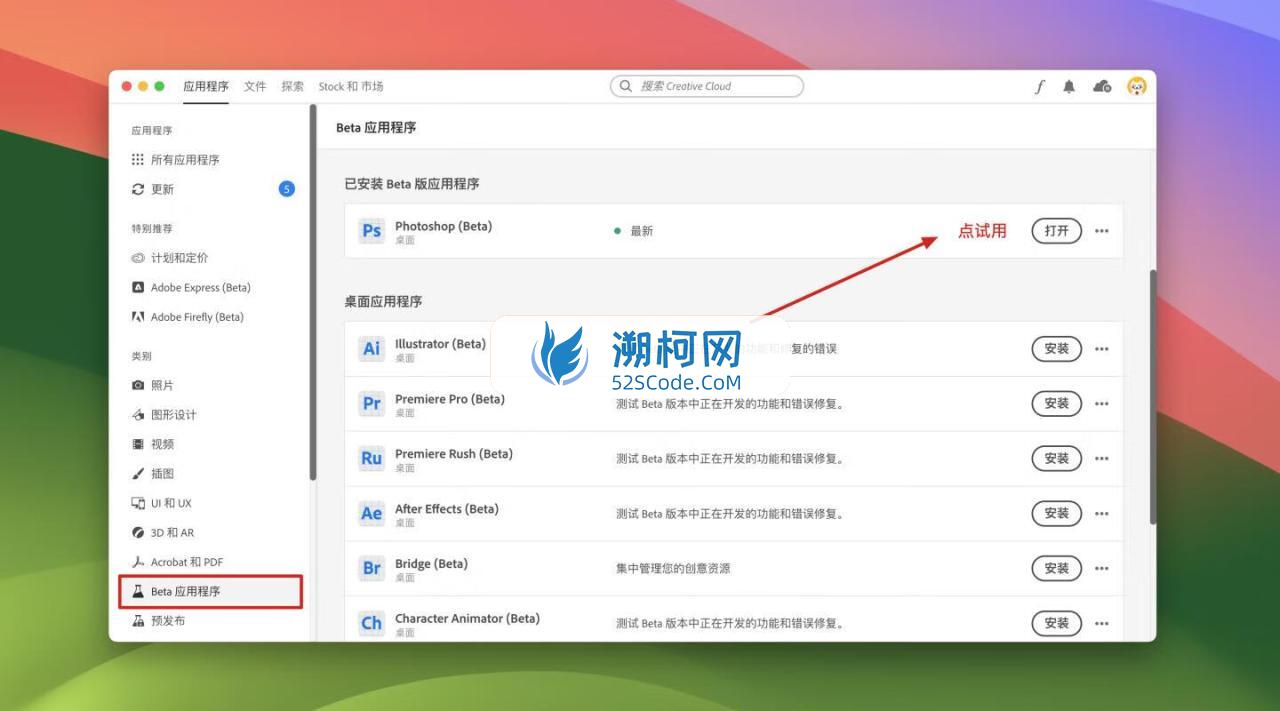This screenshot has height=711, width=1280.
Task: Select the 图形设计 category
Action: [164, 415]
